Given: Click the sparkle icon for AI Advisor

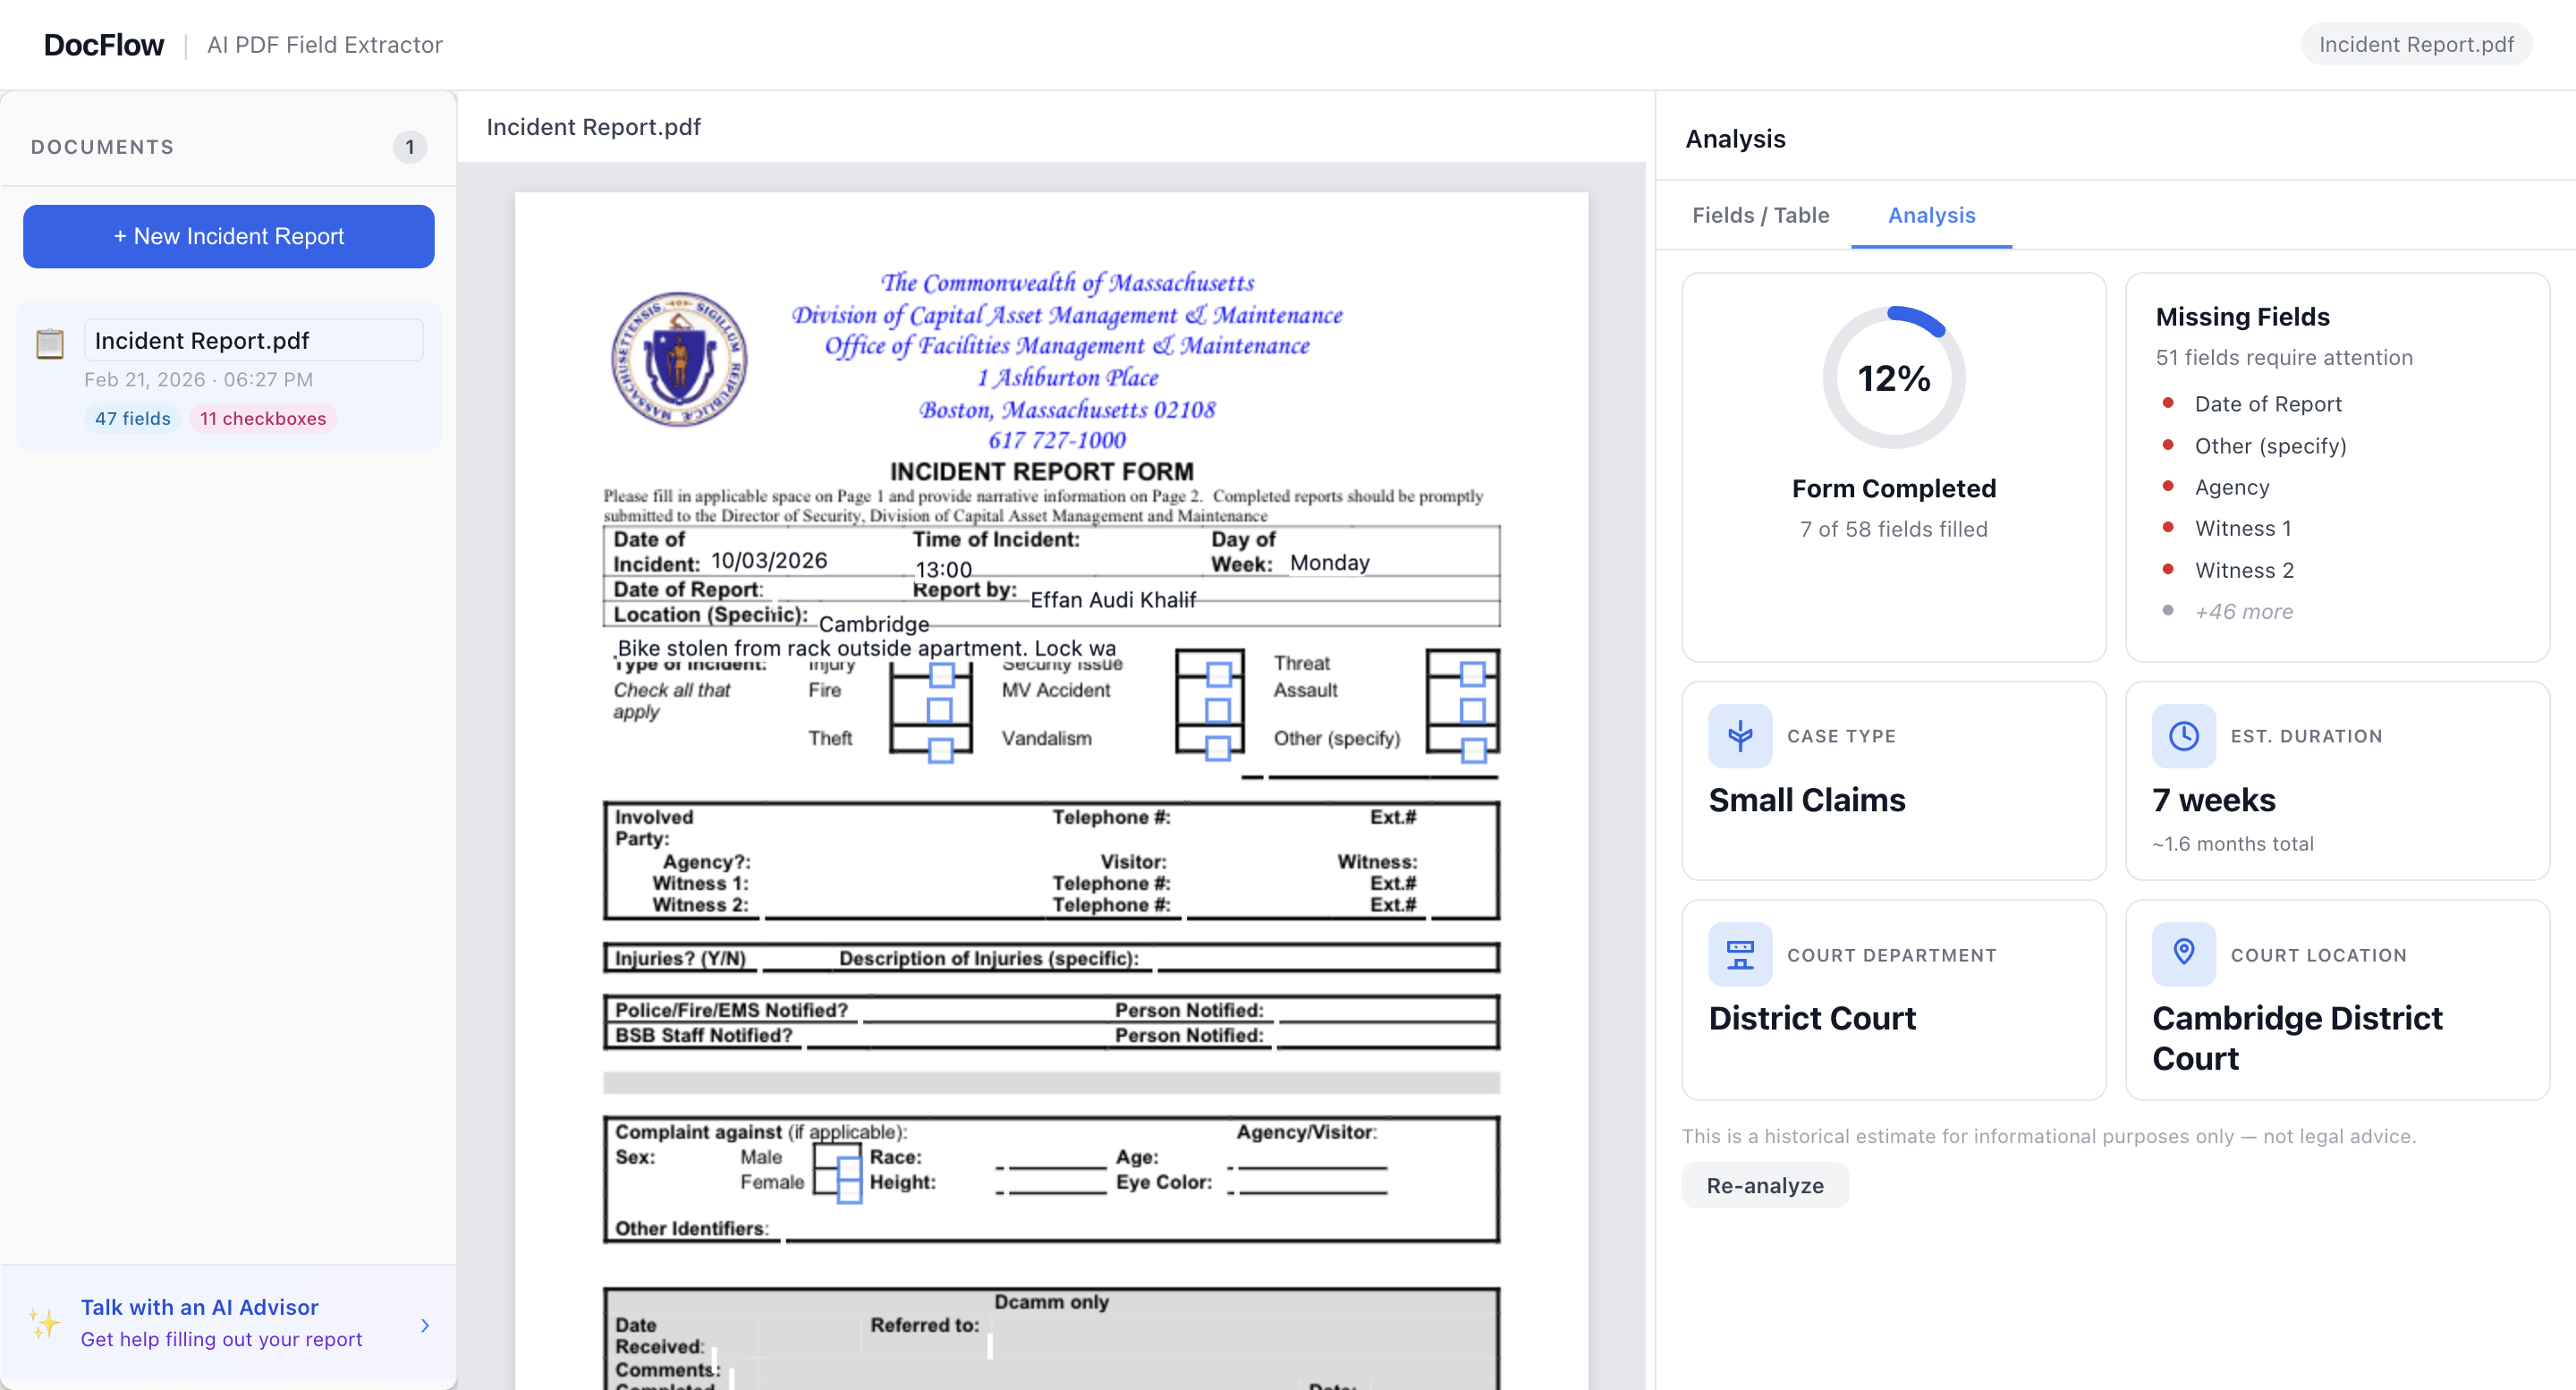Looking at the screenshot, I should [44, 1322].
